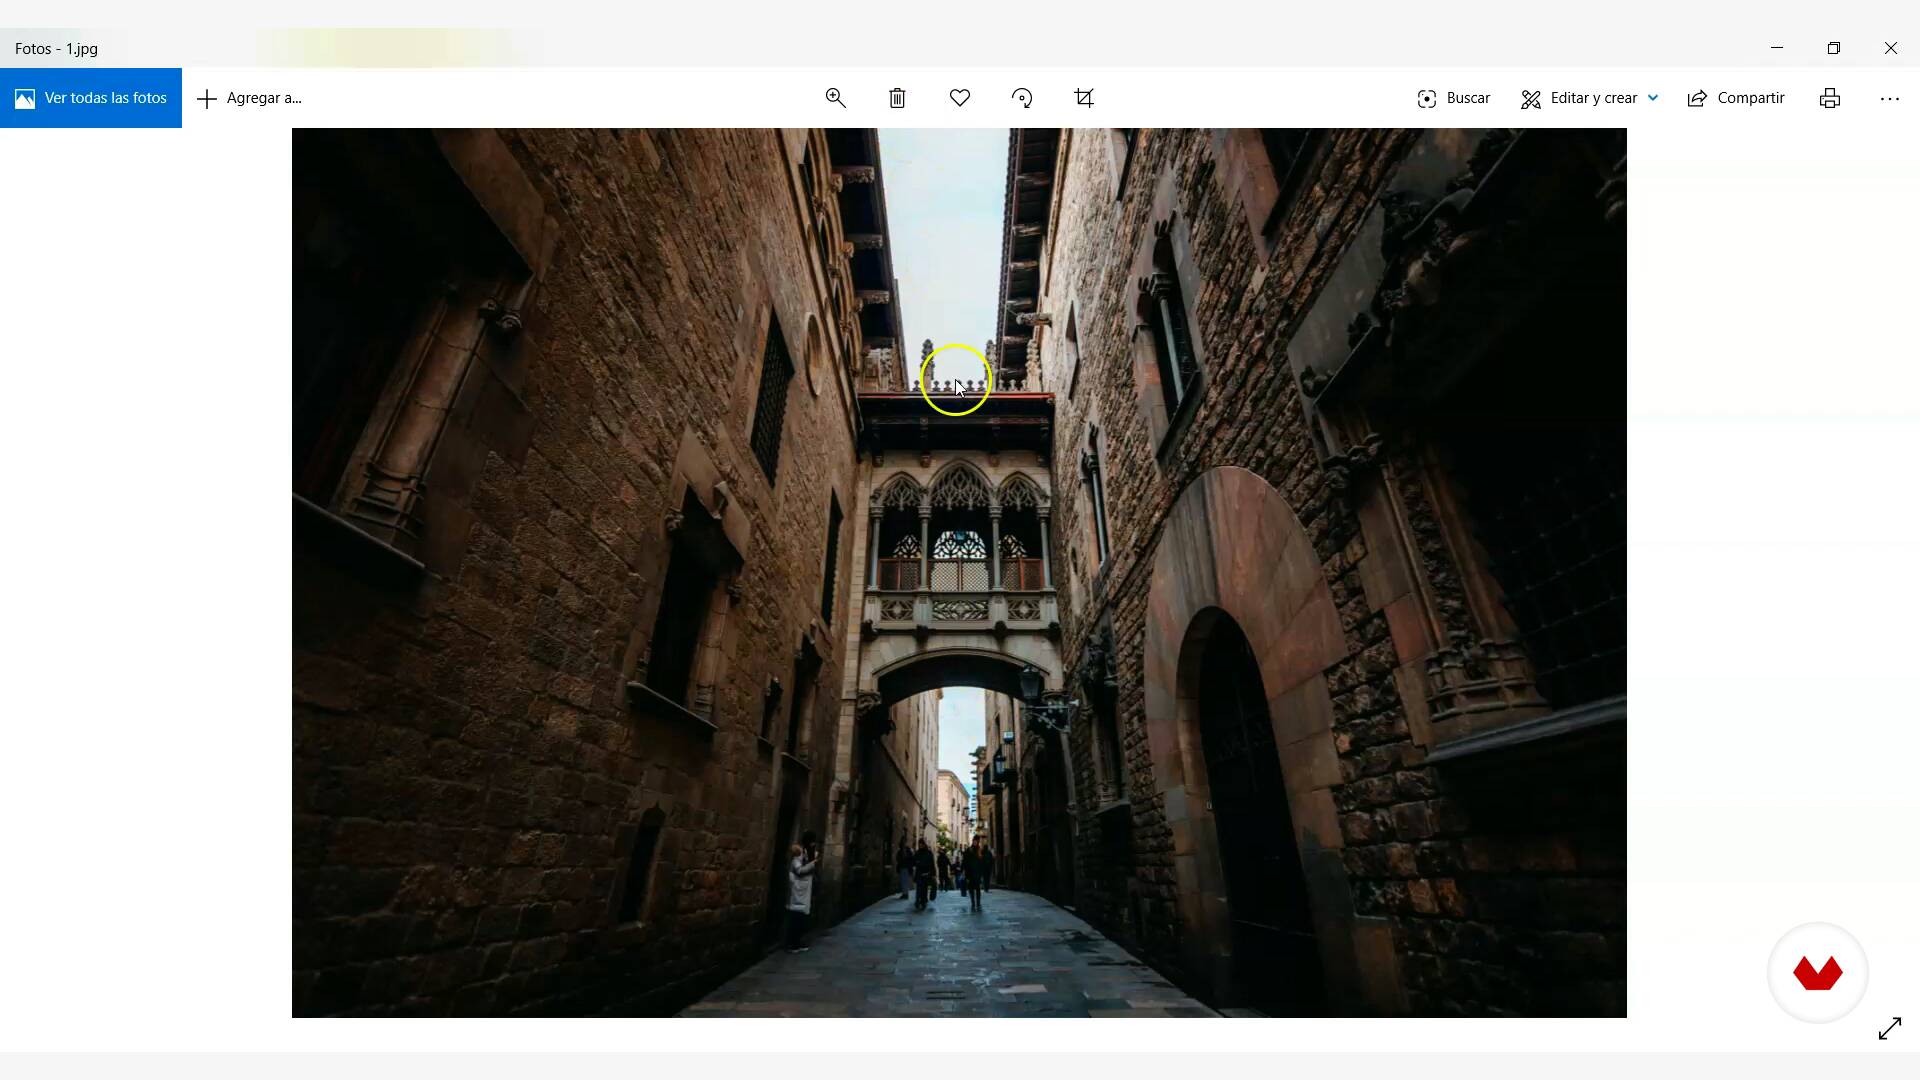Click the Buscar visual search button

(x=1453, y=98)
